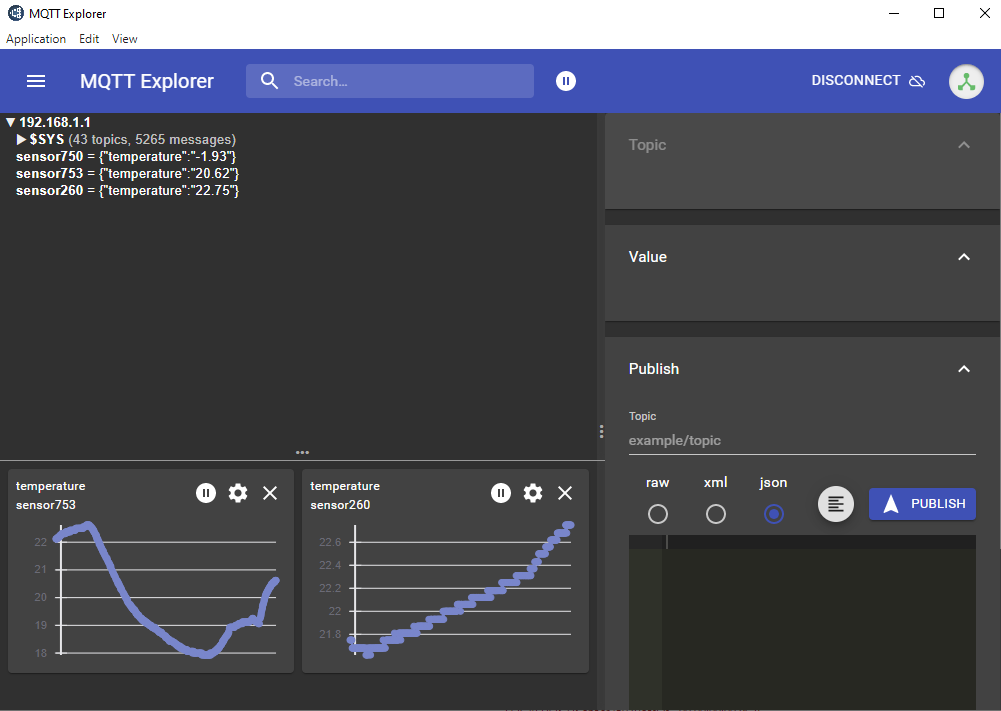The width and height of the screenshot is (1001, 711).
Task: Click the search magnifier icon
Action: 269,81
